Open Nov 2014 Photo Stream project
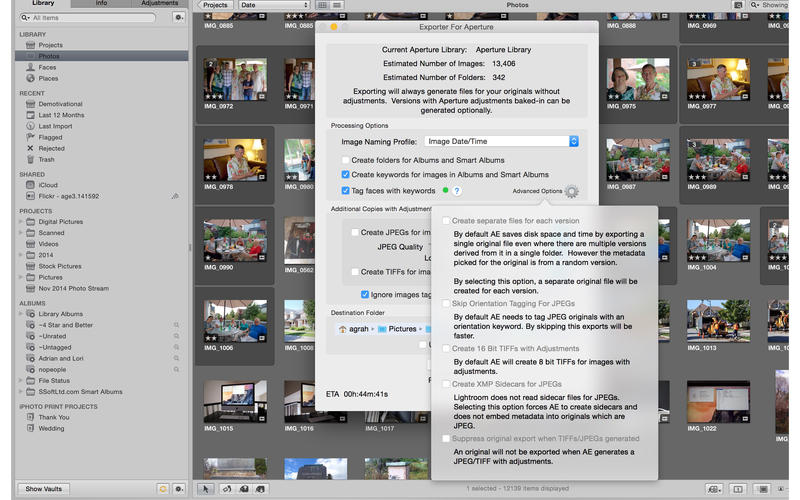Viewport: 800px width, 500px height. (x=73, y=289)
